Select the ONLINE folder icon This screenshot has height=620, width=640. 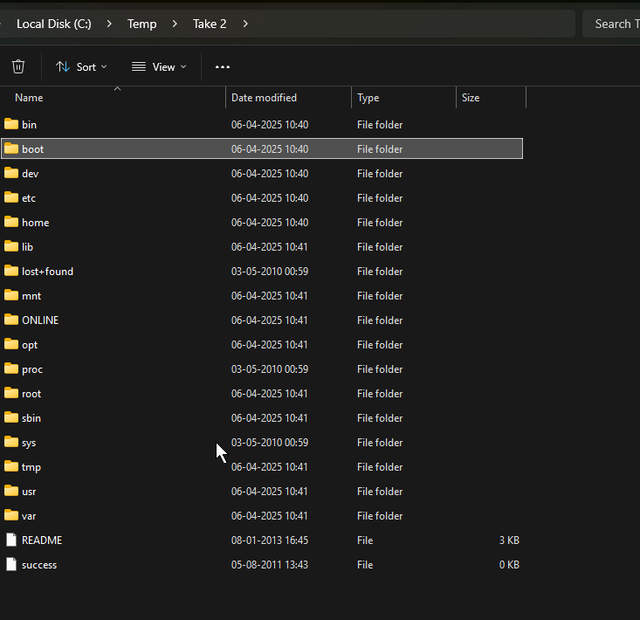(x=11, y=320)
